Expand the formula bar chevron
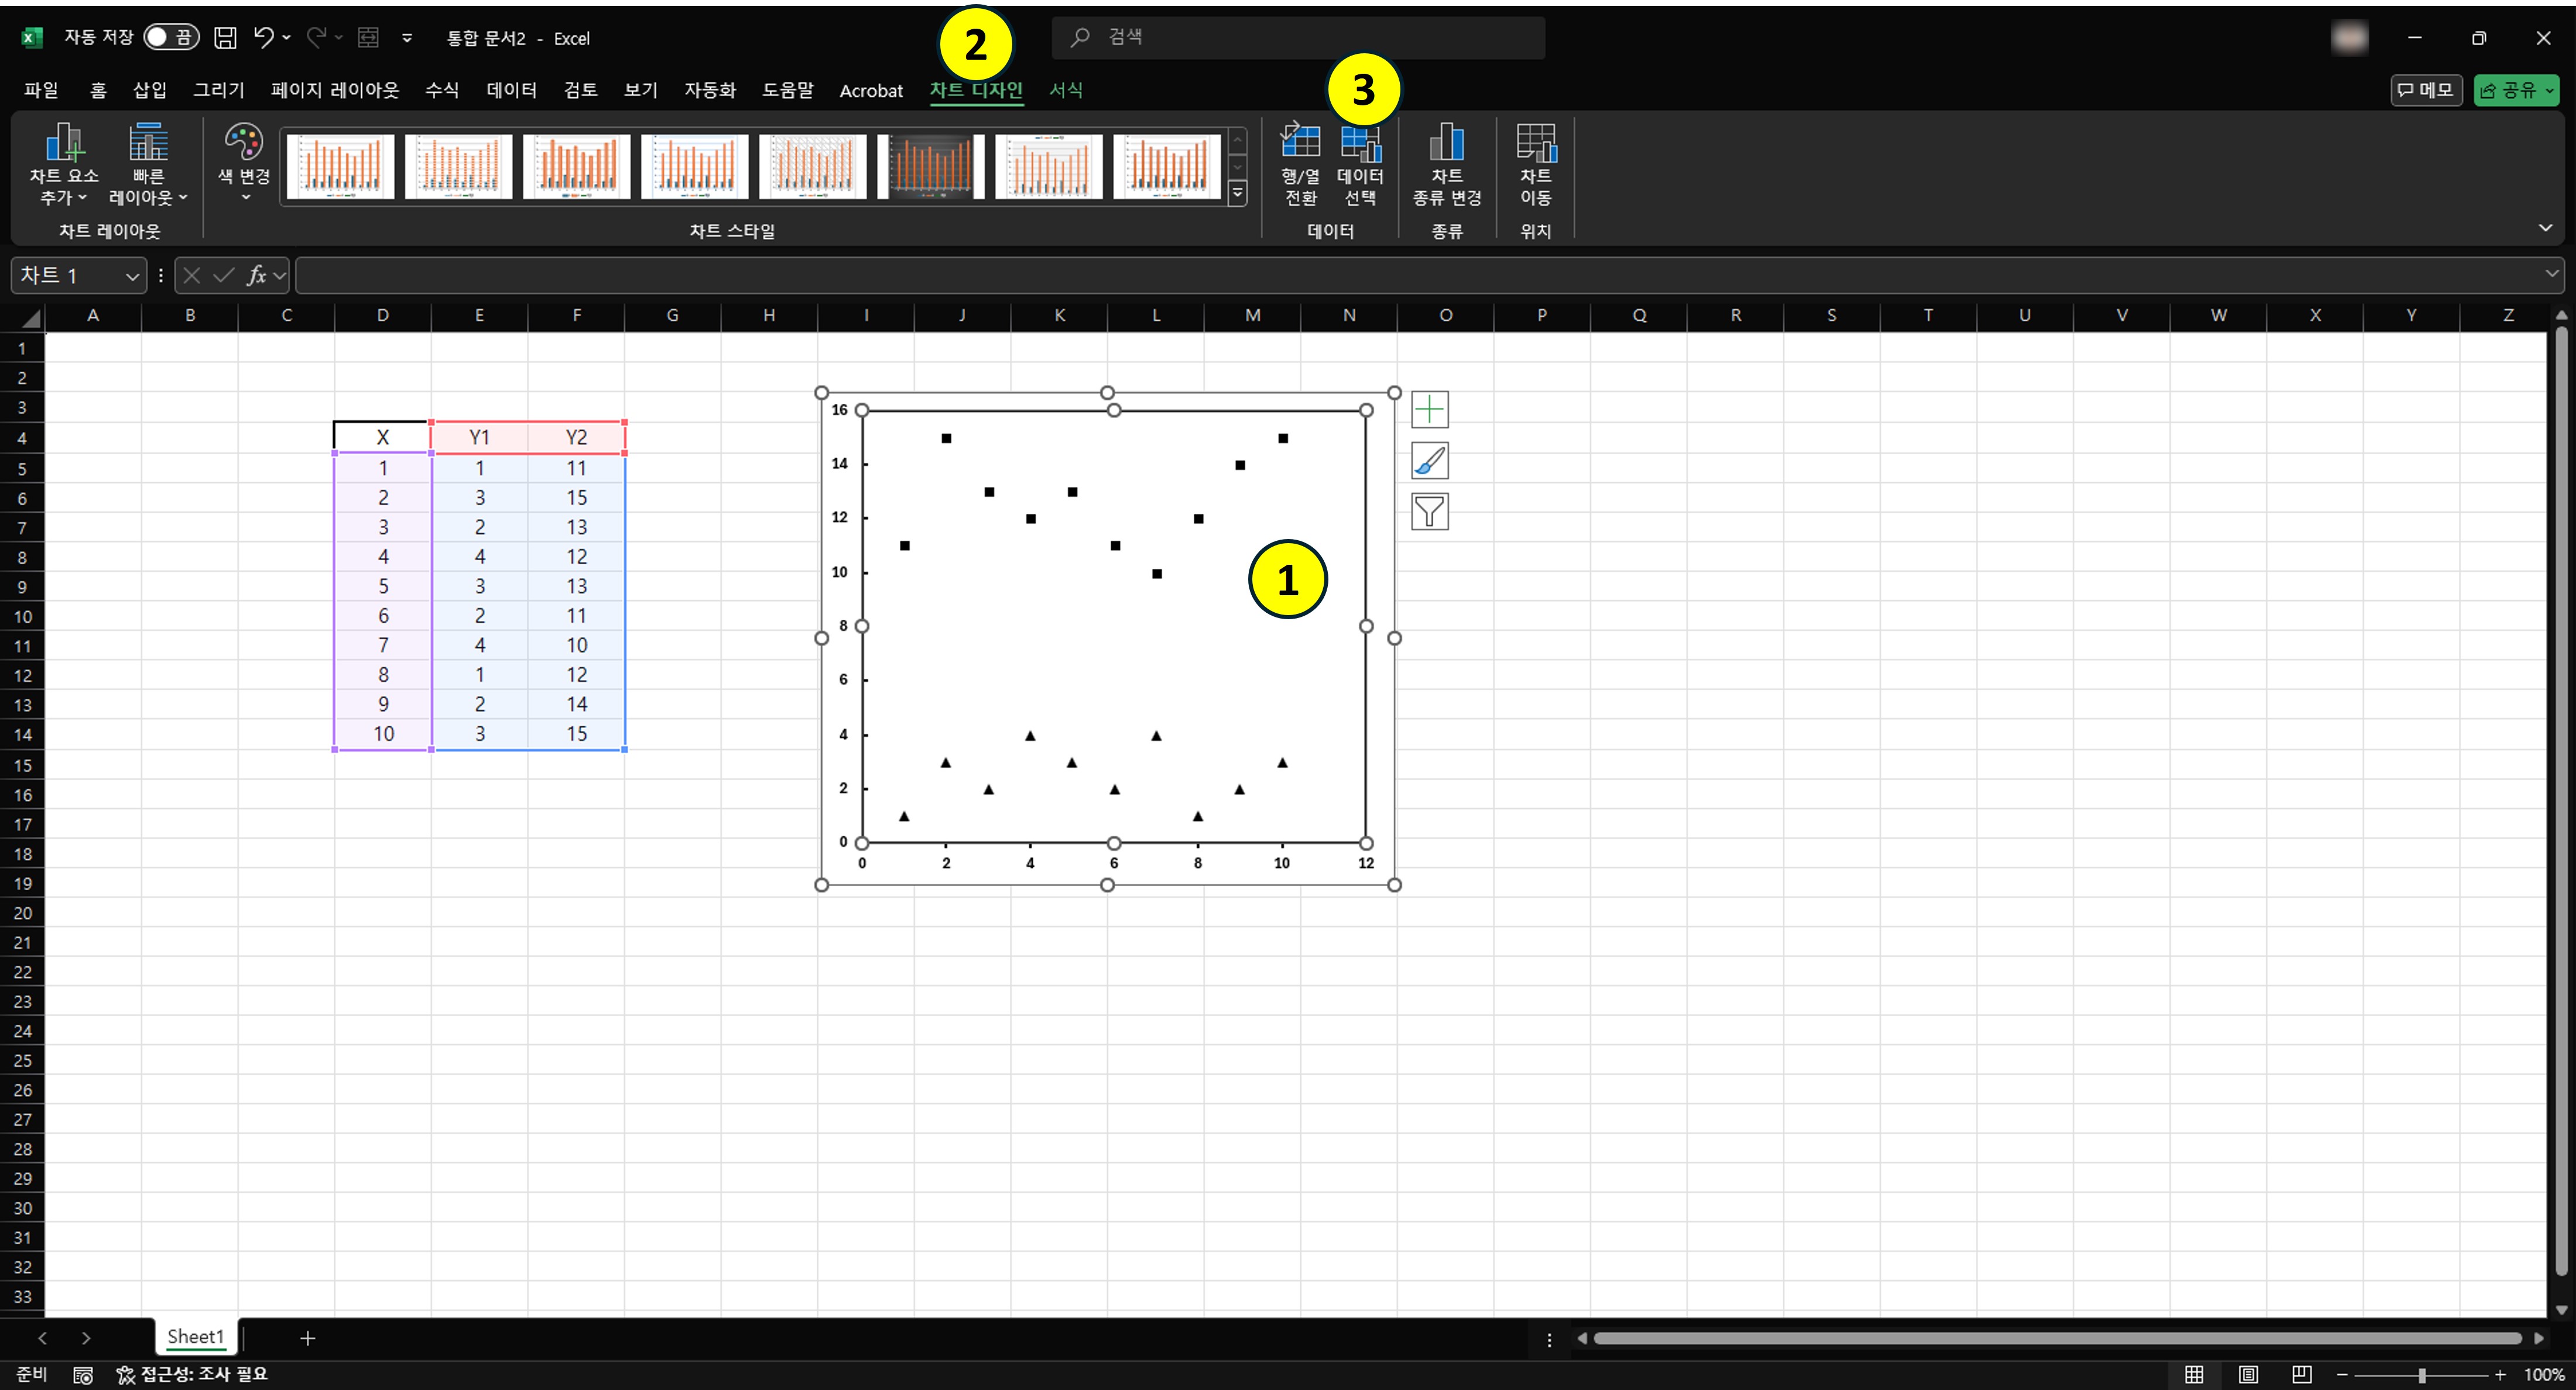 click(x=2551, y=273)
